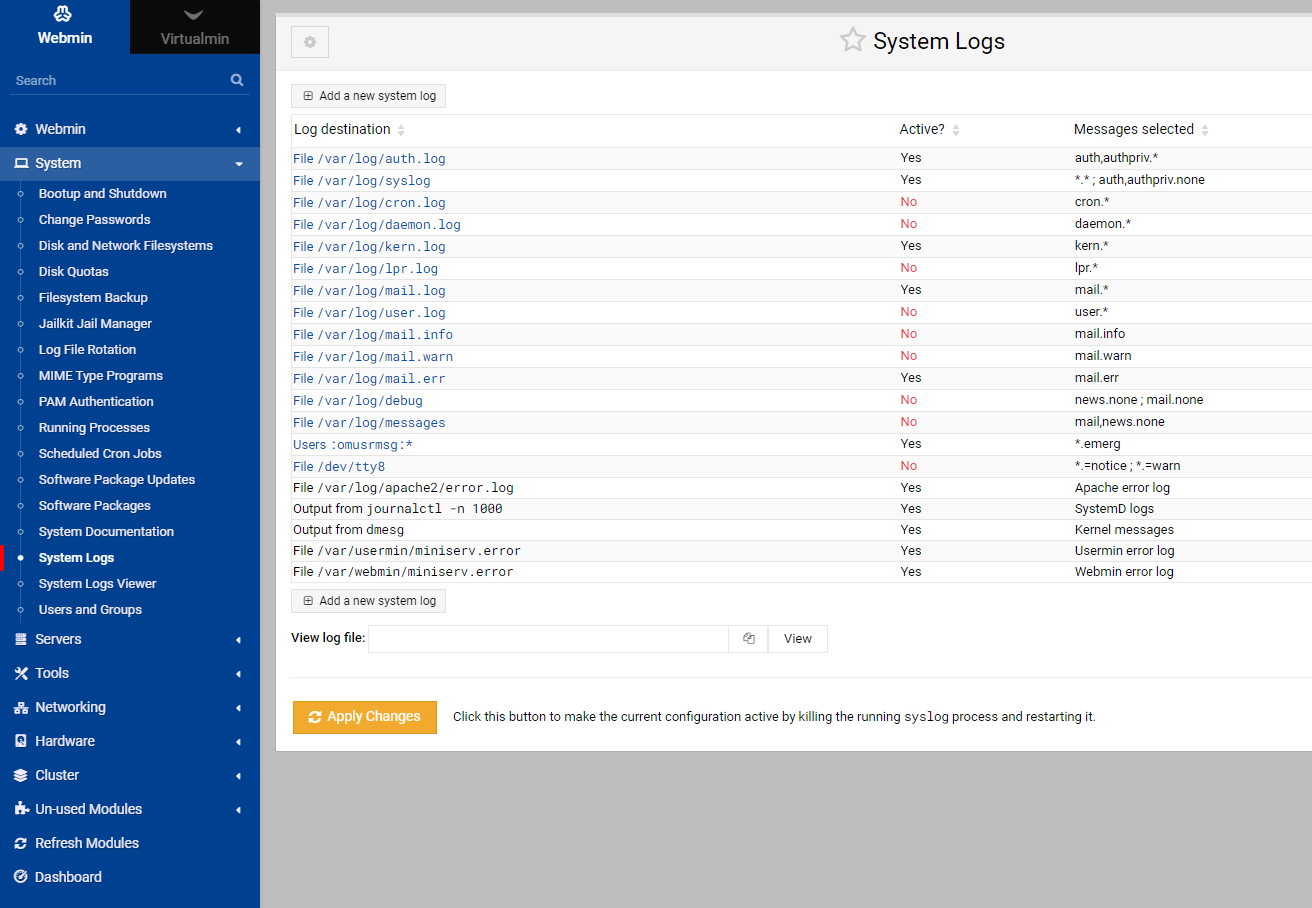Expand the Hardware menu arrow
Viewport: 1312px width, 908px height.
pyautogui.click(x=238, y=742)
